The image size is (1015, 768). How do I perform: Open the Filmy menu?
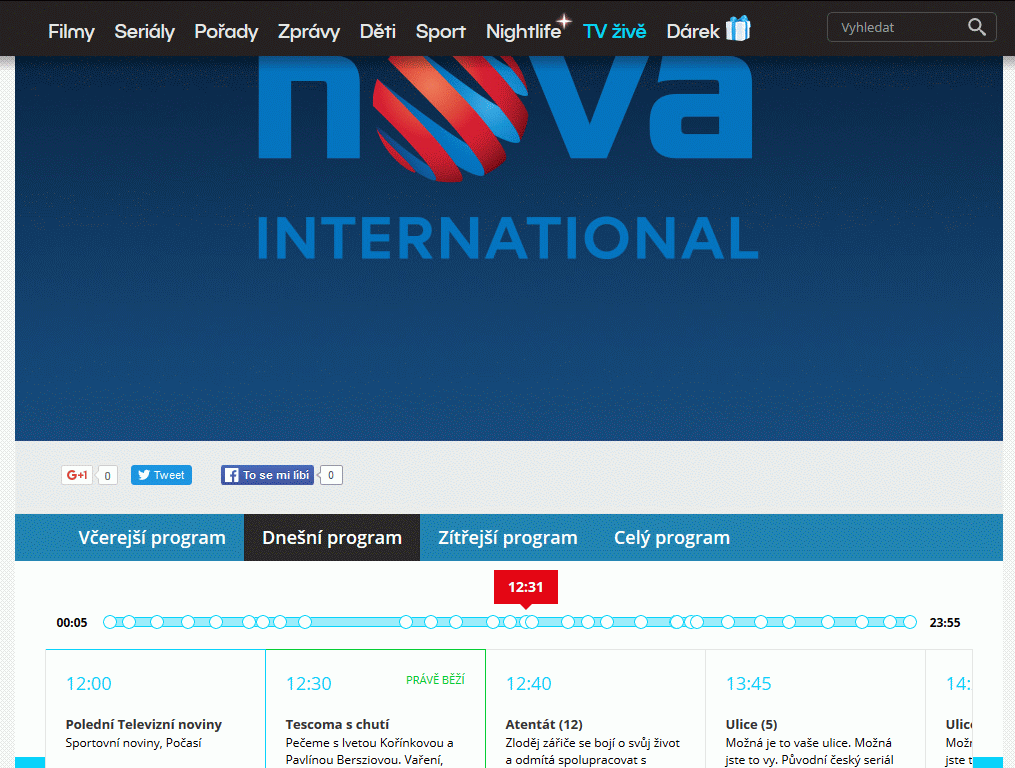click(x=71, y=31)
